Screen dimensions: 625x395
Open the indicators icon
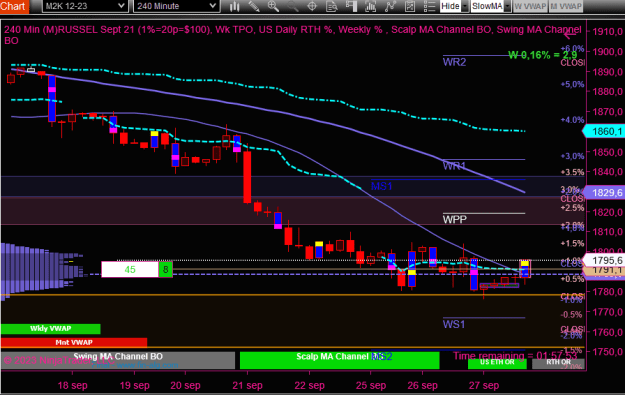[x=390, y=6]
